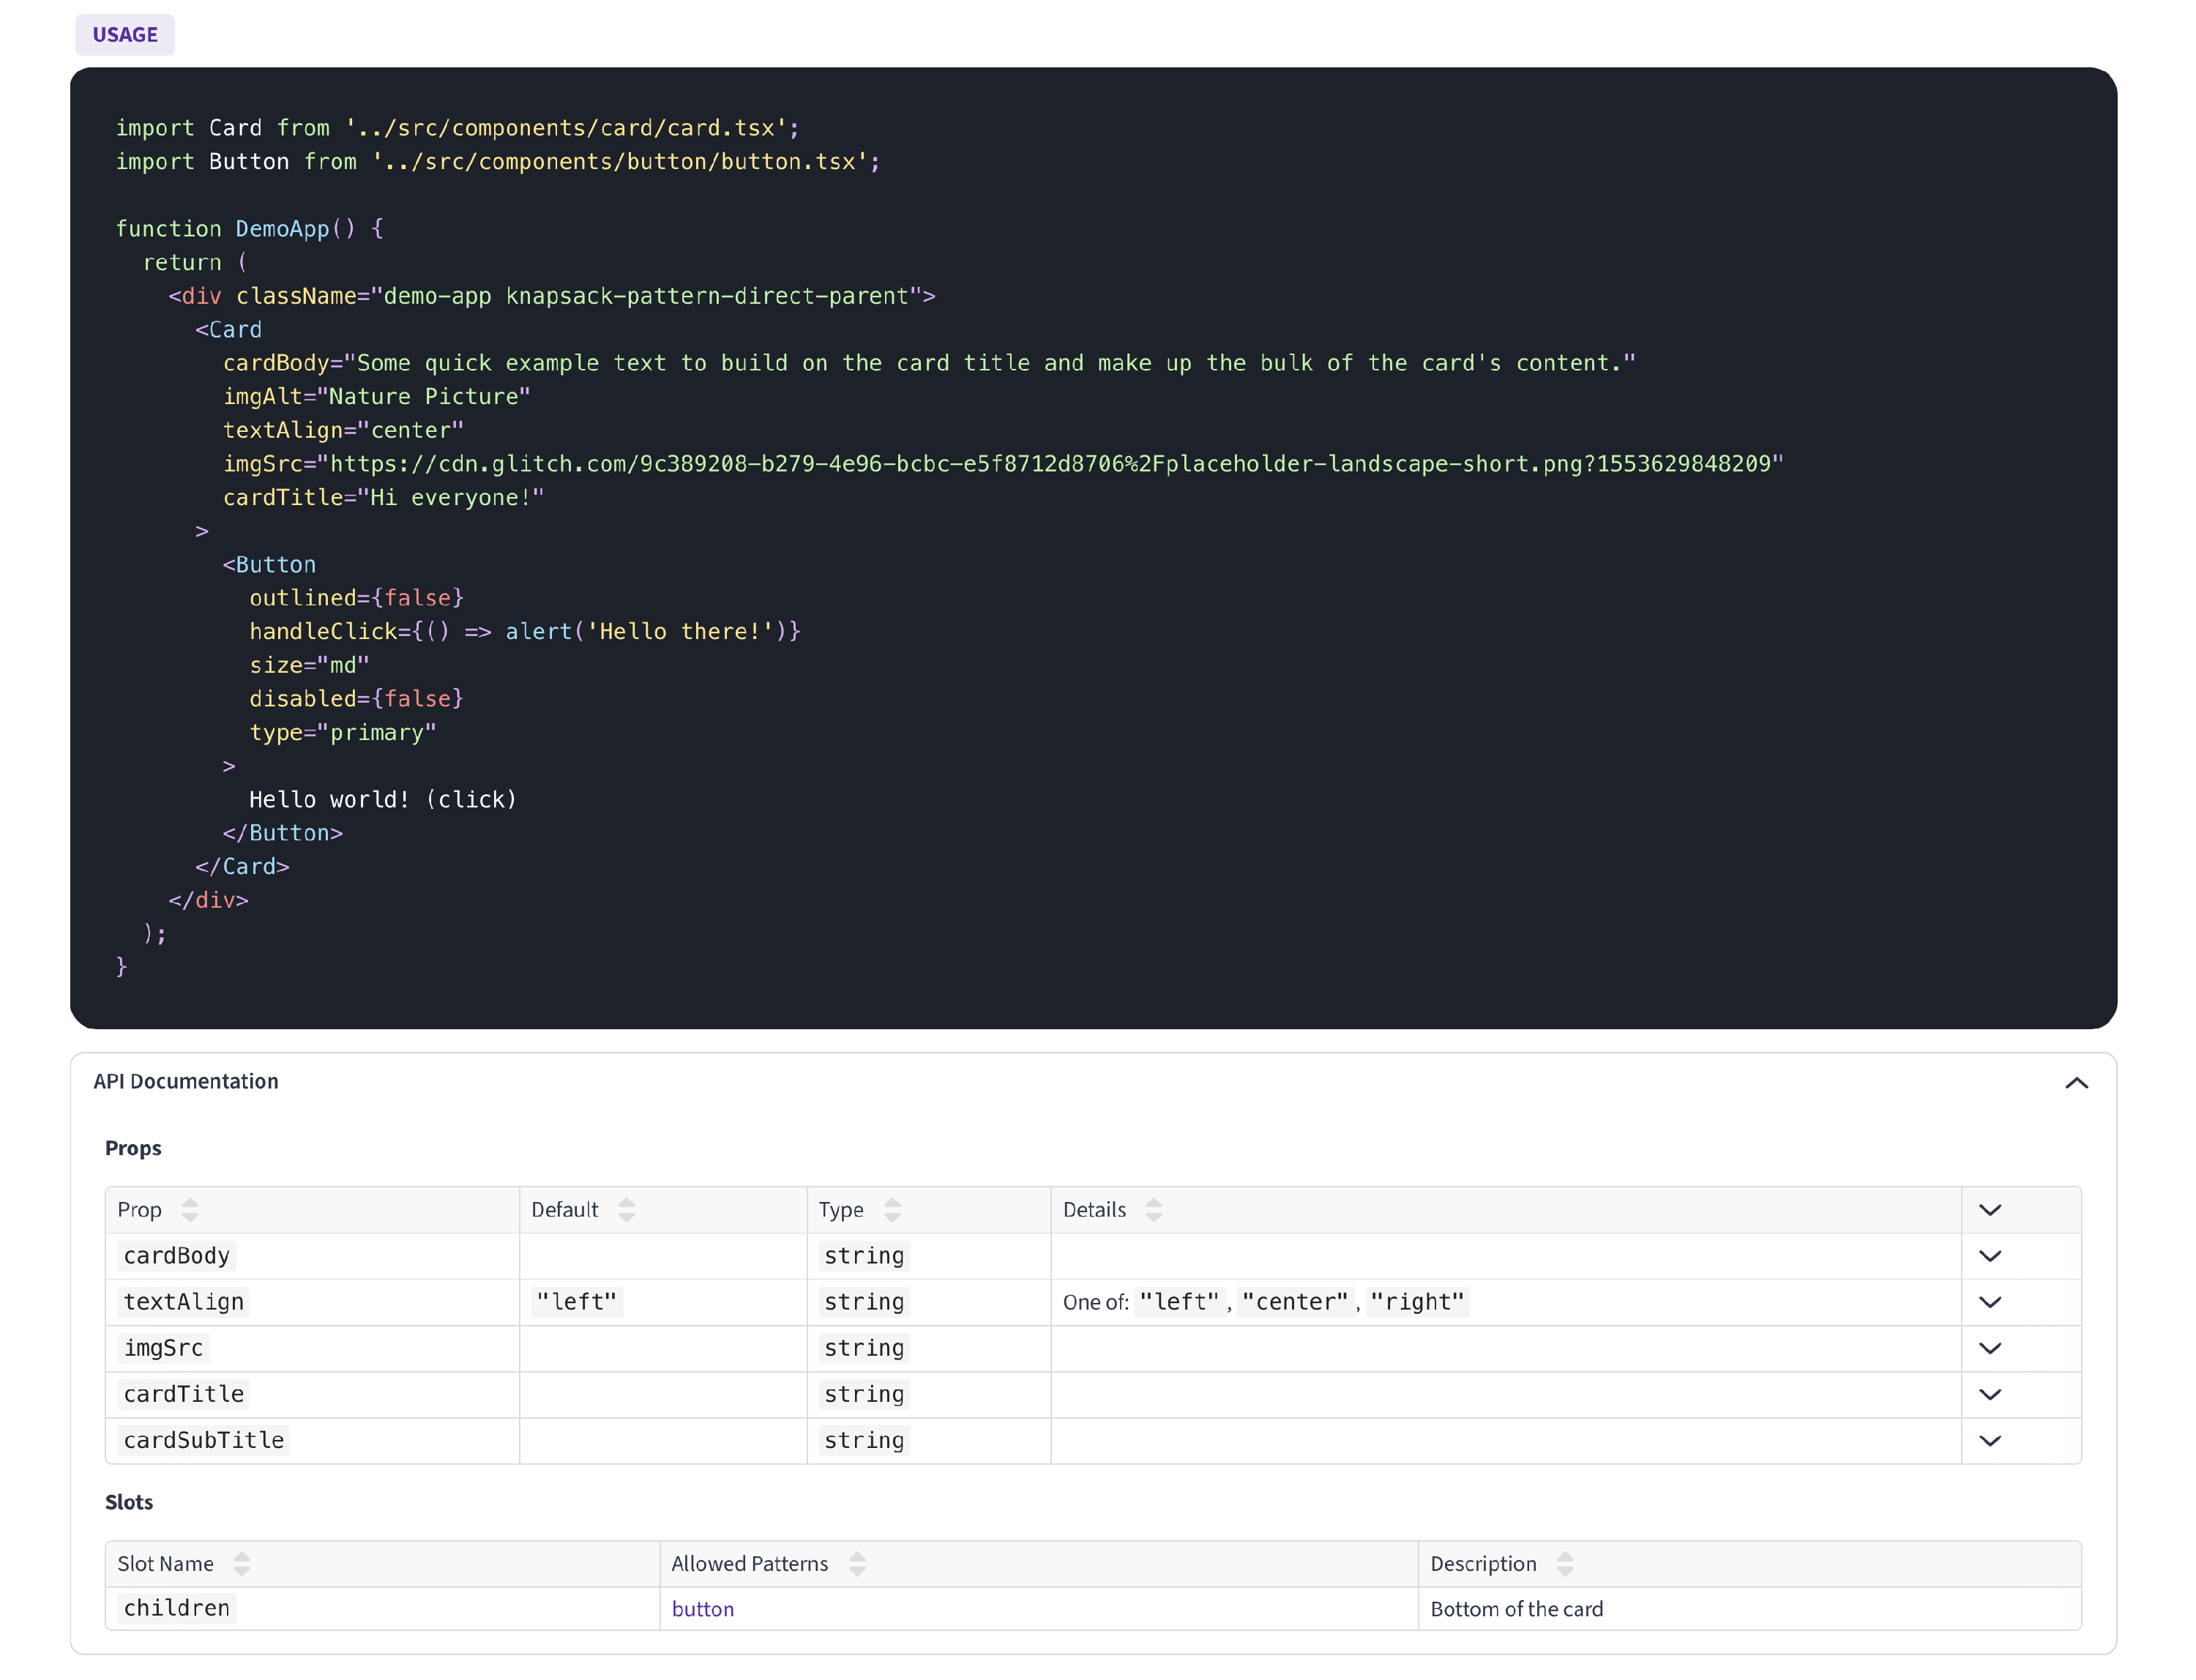Image resolution: width=2196 pixels, height=1680 pixels.
Task: Sort the Slots table by Slot Name
Action: [242, 1563]
